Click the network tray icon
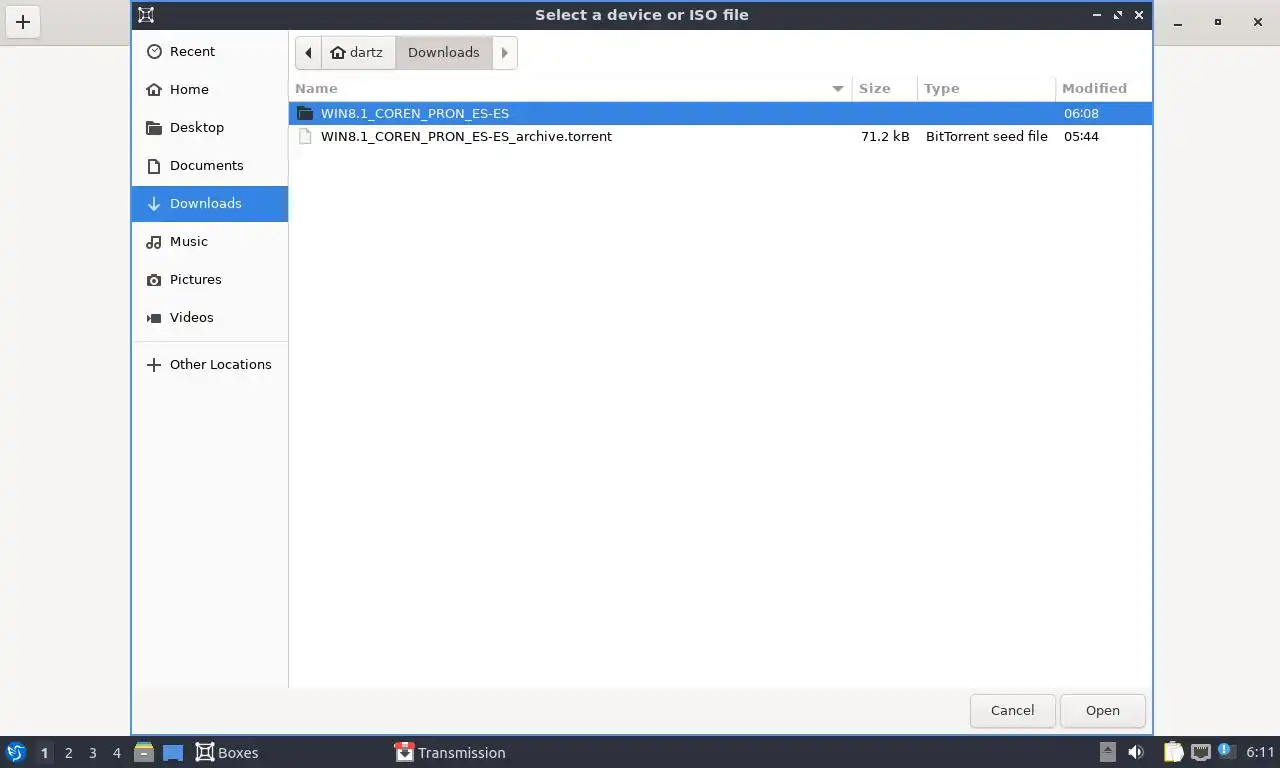The image size is (1280, 768). tap(1200, 752)
